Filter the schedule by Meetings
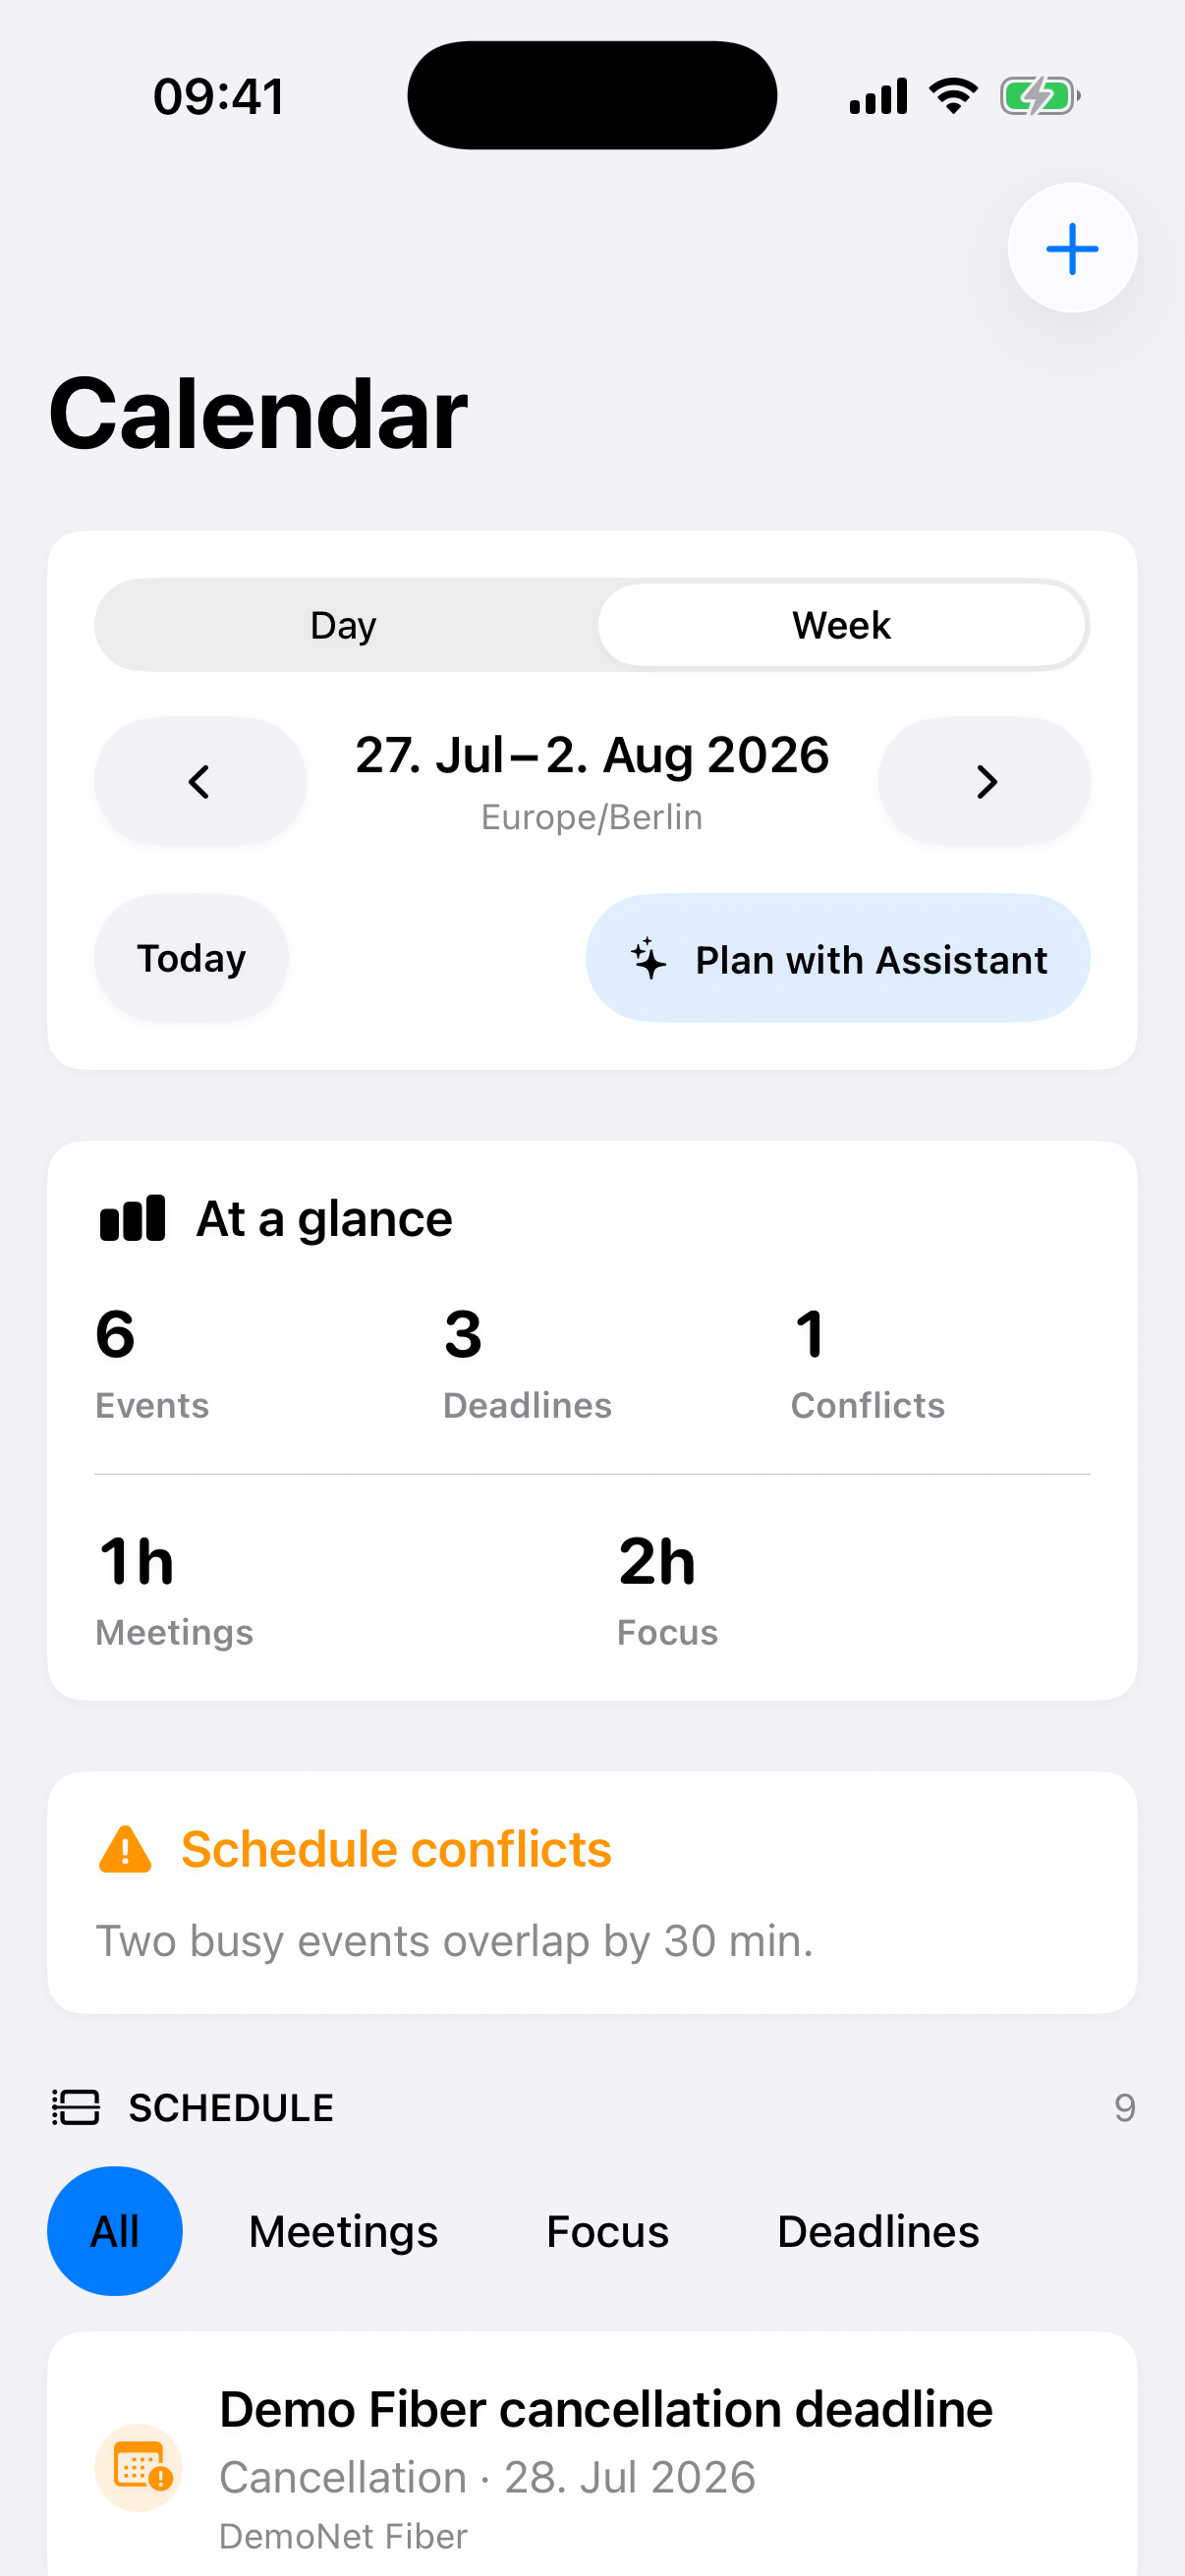 (343, 2231)
